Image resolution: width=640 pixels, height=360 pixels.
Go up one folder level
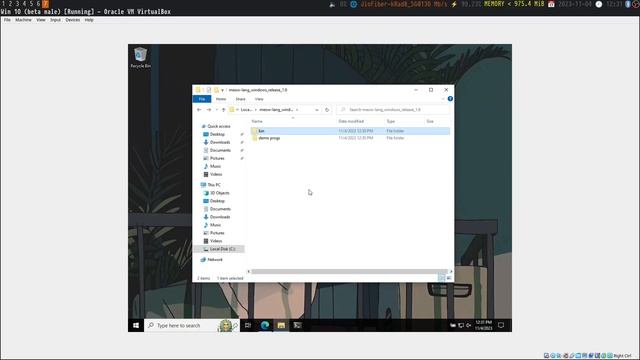pos(223,110)
